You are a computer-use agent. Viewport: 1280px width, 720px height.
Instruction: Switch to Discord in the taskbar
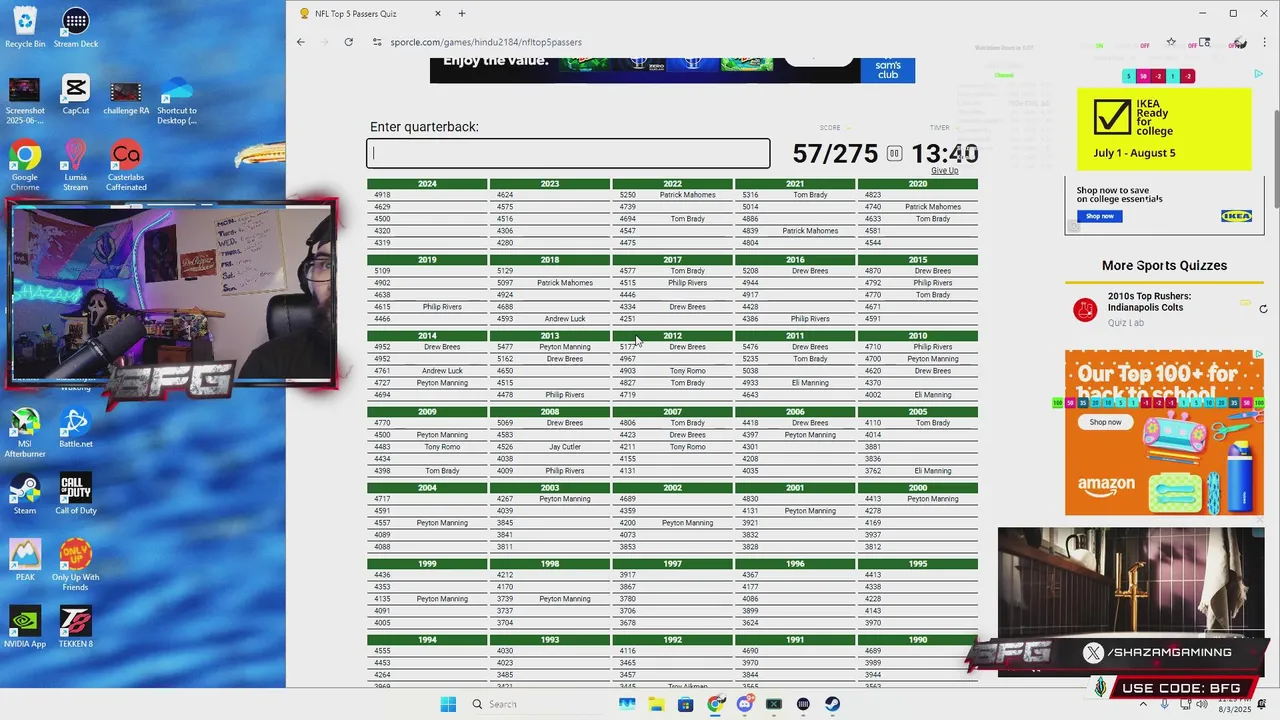pyautogui.click(x=744, y=704)
